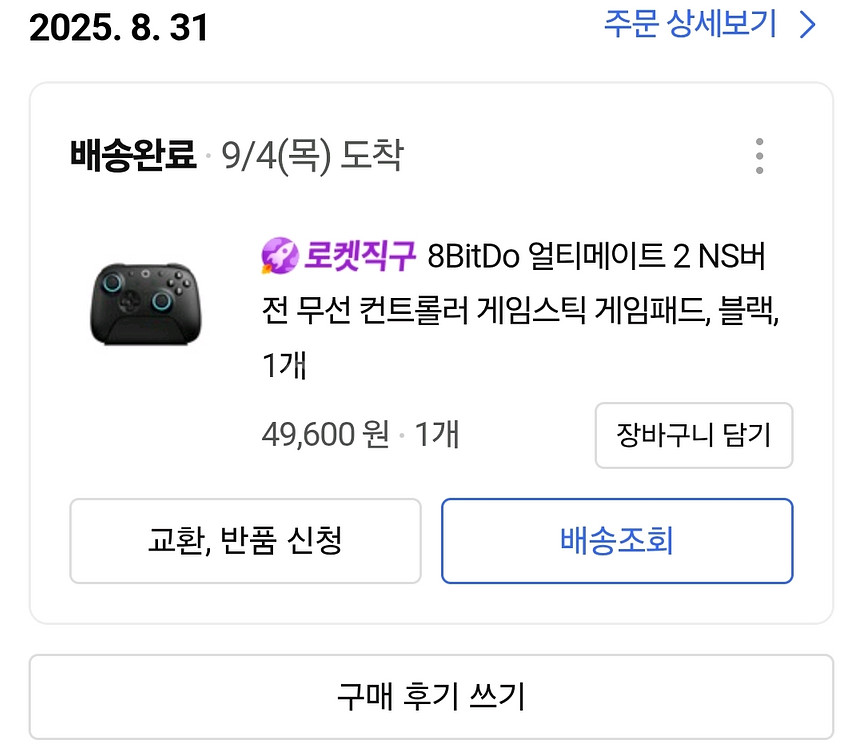Tap the purple rocket delivery service icon
This screenshot has height=750, width=864.
[279, 255]
